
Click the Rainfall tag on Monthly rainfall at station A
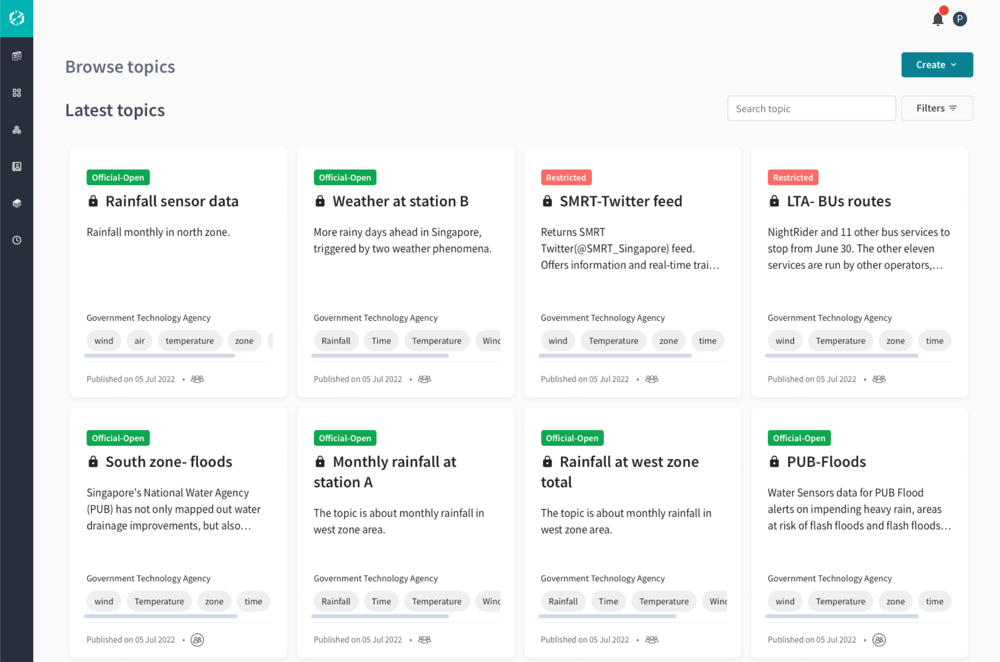pyautogui.click(x=336, y=601)
